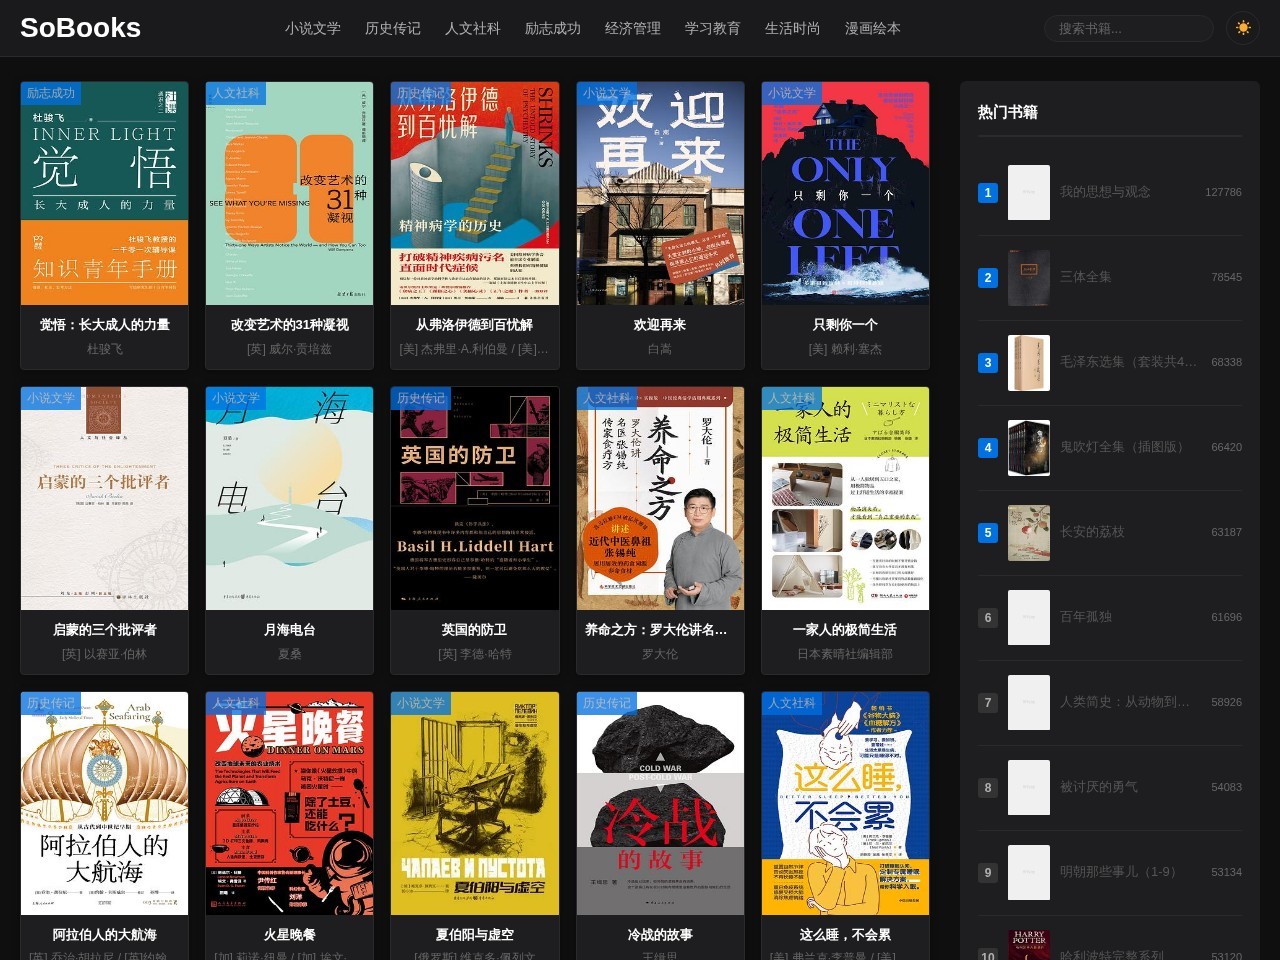The width and height of the screenshot is (1280, 960).
Task: Open the 英国的防卫 book cover
Action: tap(475, 498)
